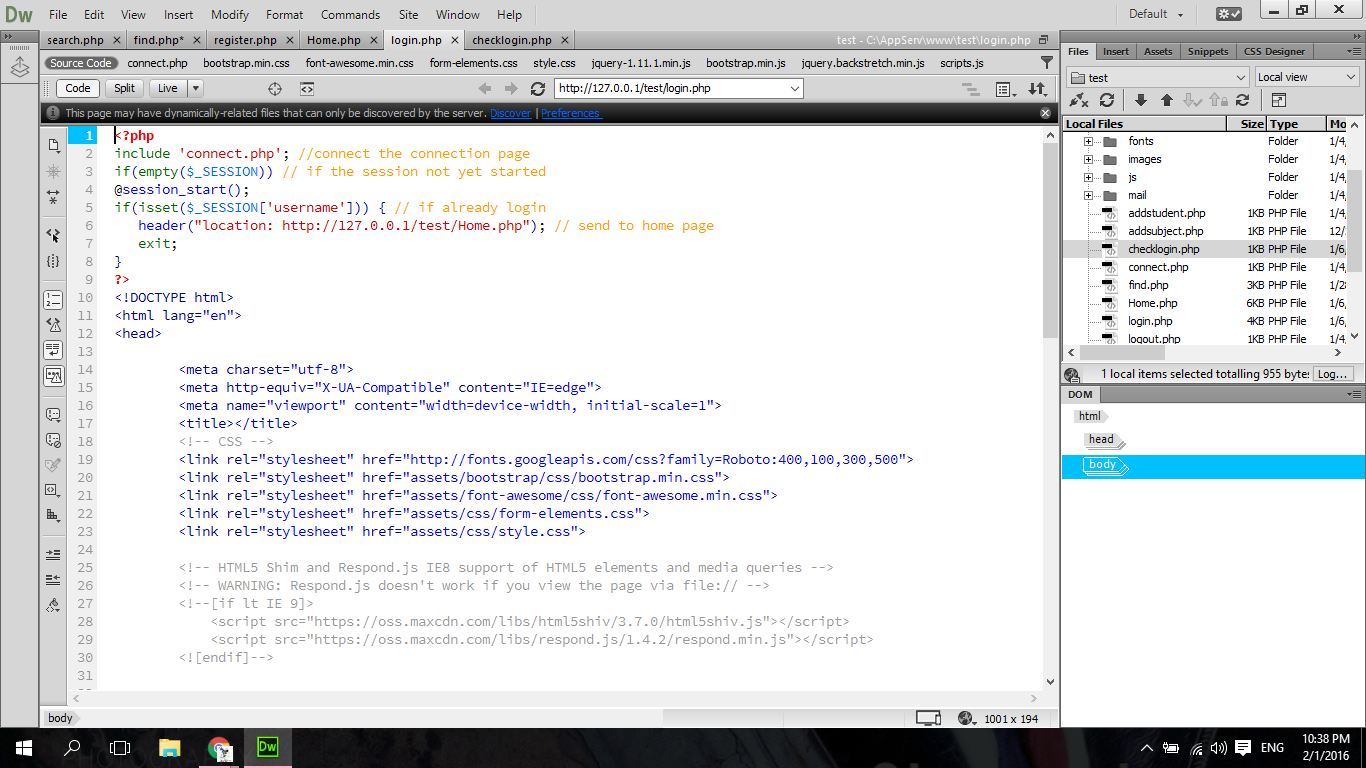Click the FTP log globe icon
Screen dimensions: 1366x768
[x=1072, y=374]
